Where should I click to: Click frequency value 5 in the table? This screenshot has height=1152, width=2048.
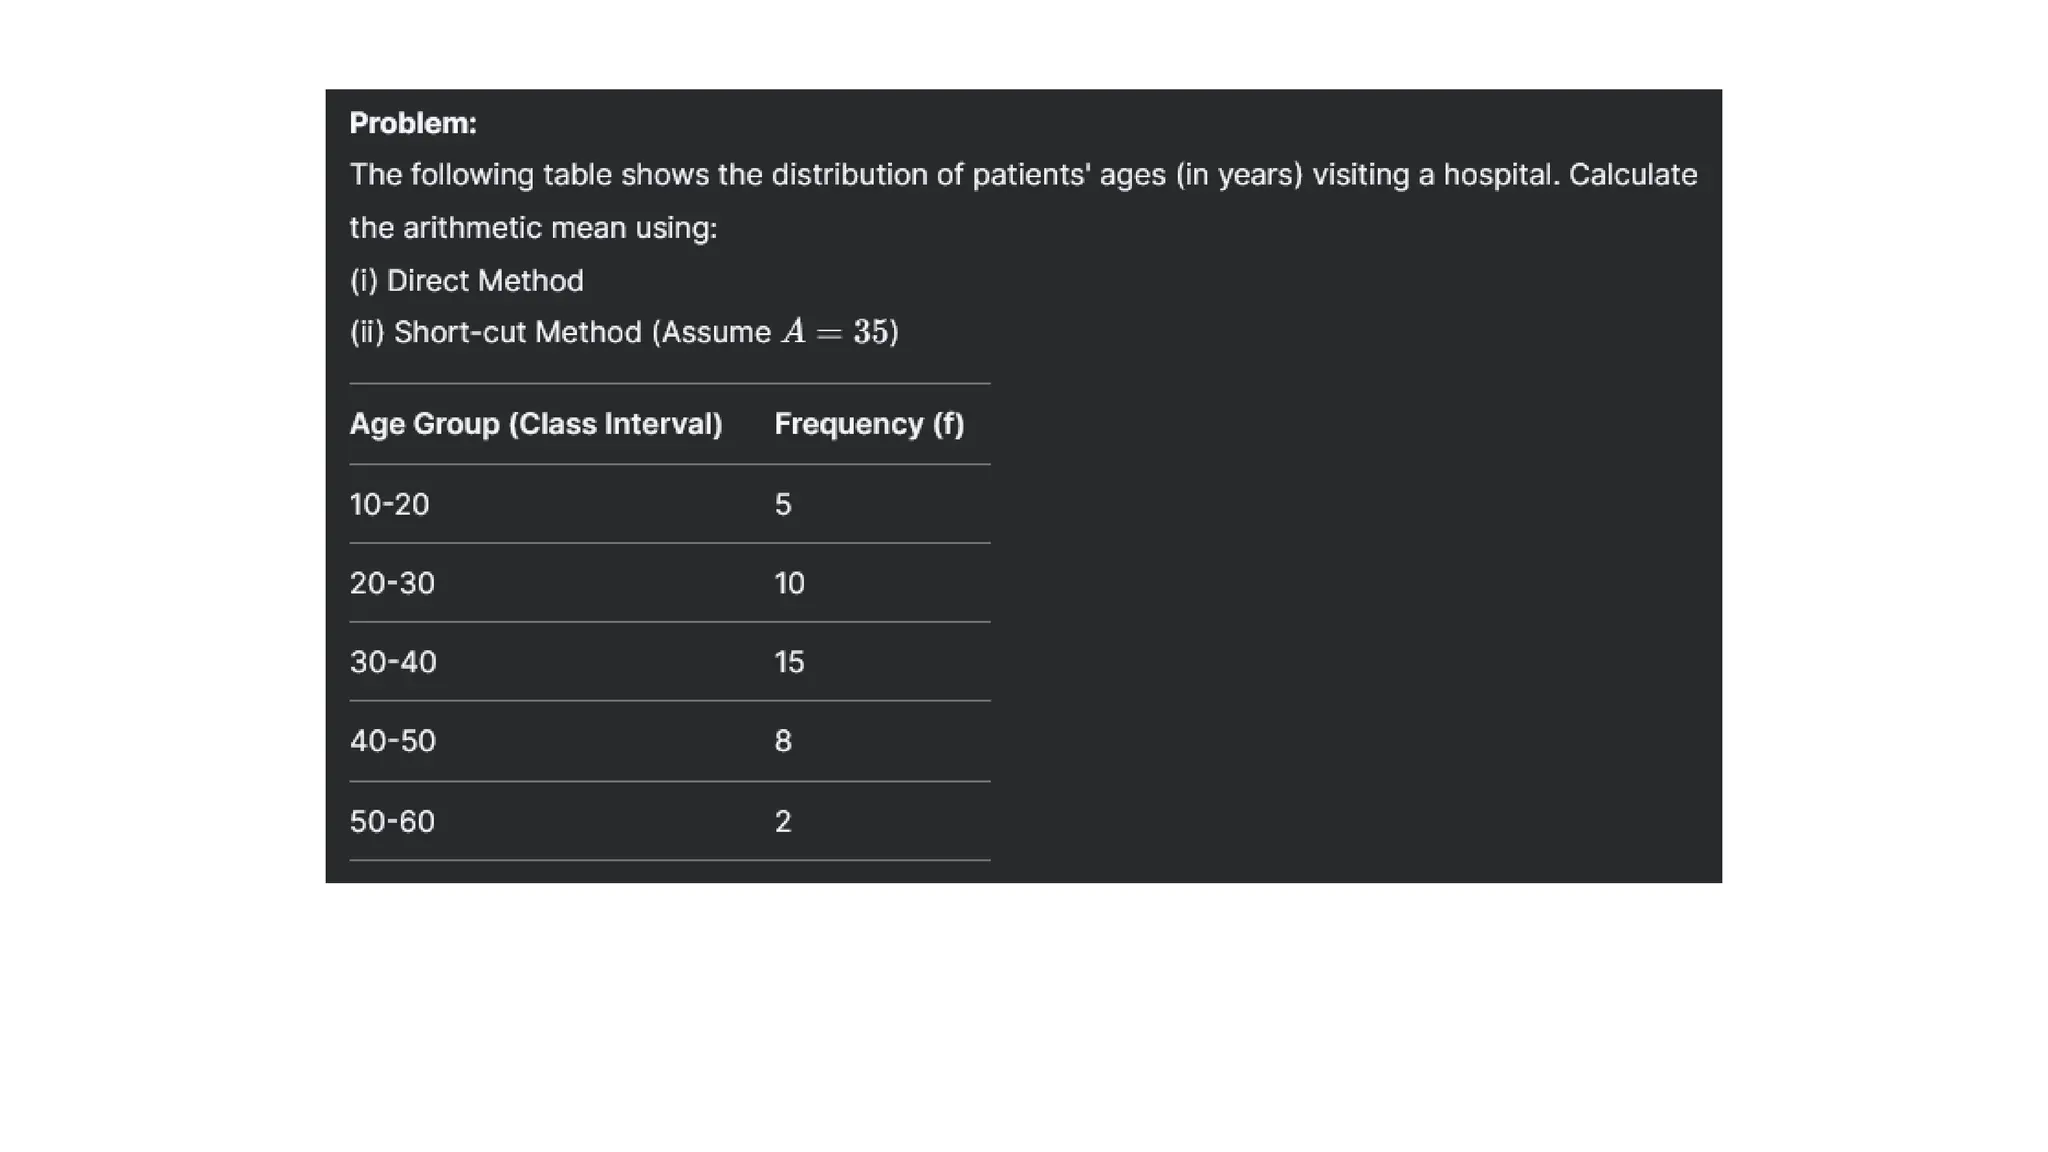point(783,504)
